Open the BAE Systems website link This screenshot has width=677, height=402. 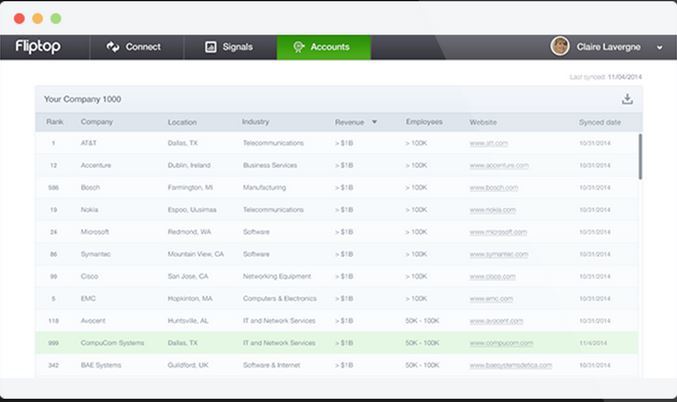click(511, 365)
